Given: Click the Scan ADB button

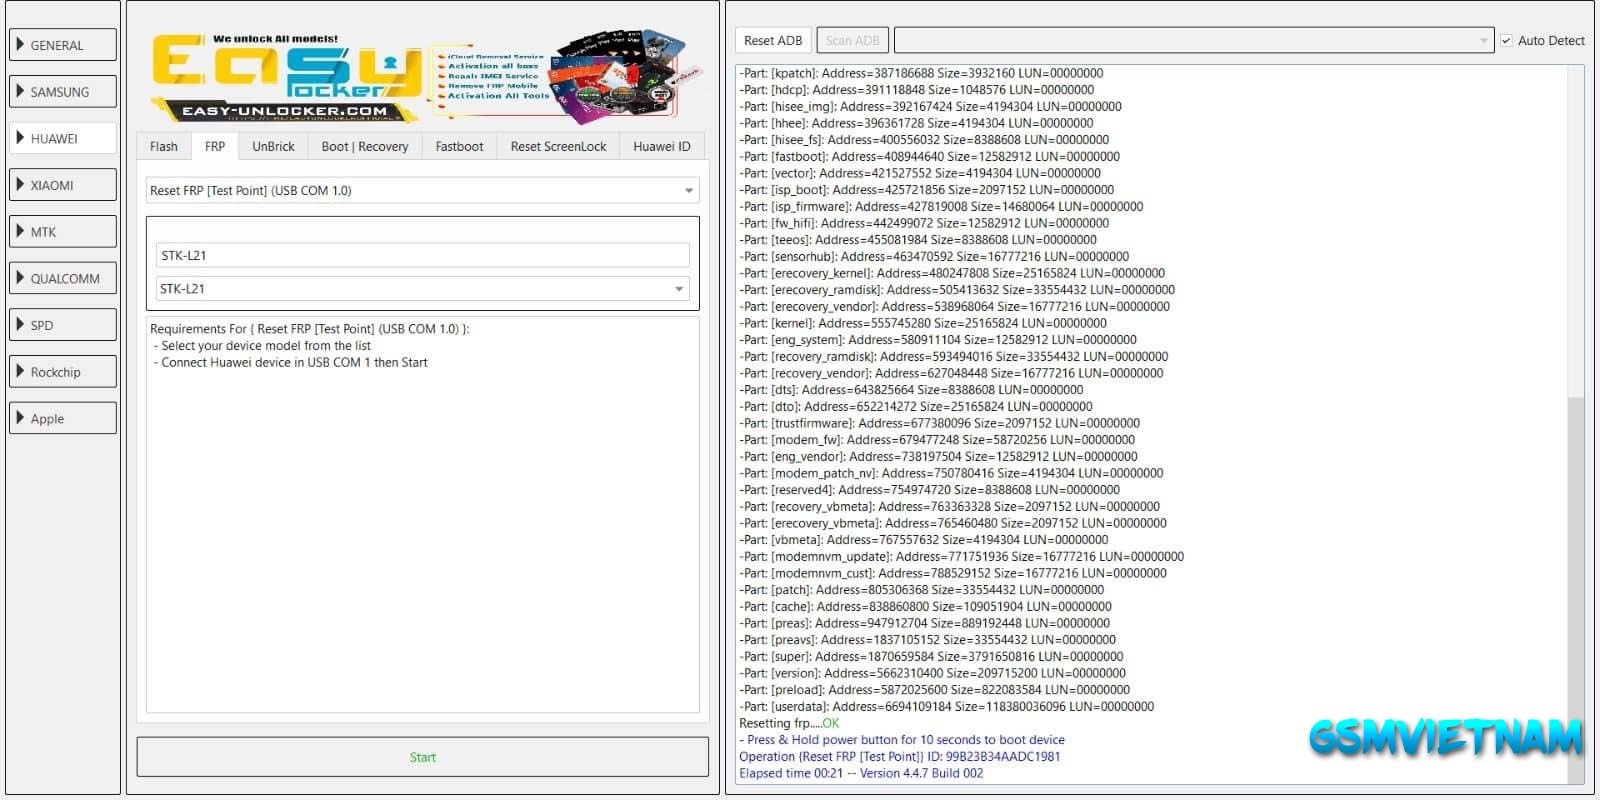Looking at the screenshot, I should coord(852,40).
